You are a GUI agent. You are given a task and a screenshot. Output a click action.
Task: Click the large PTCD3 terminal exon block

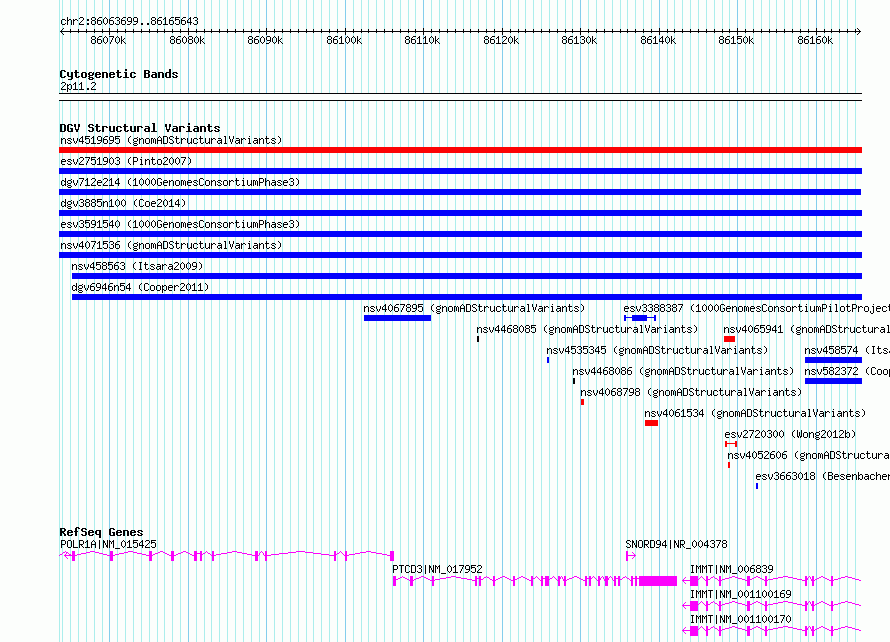[658, 581]
